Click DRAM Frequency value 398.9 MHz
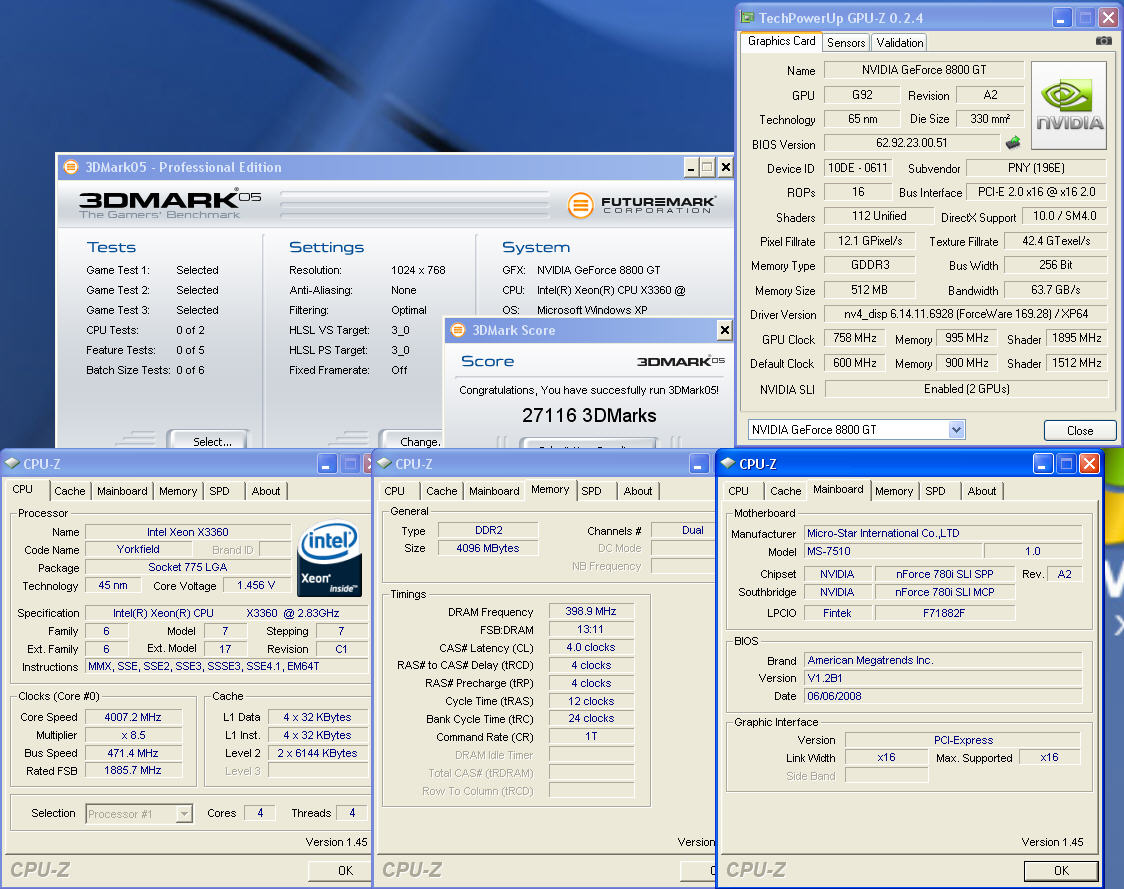Image resolution: width=1124 pixels, height=889 pixels. tap(591, 612)
